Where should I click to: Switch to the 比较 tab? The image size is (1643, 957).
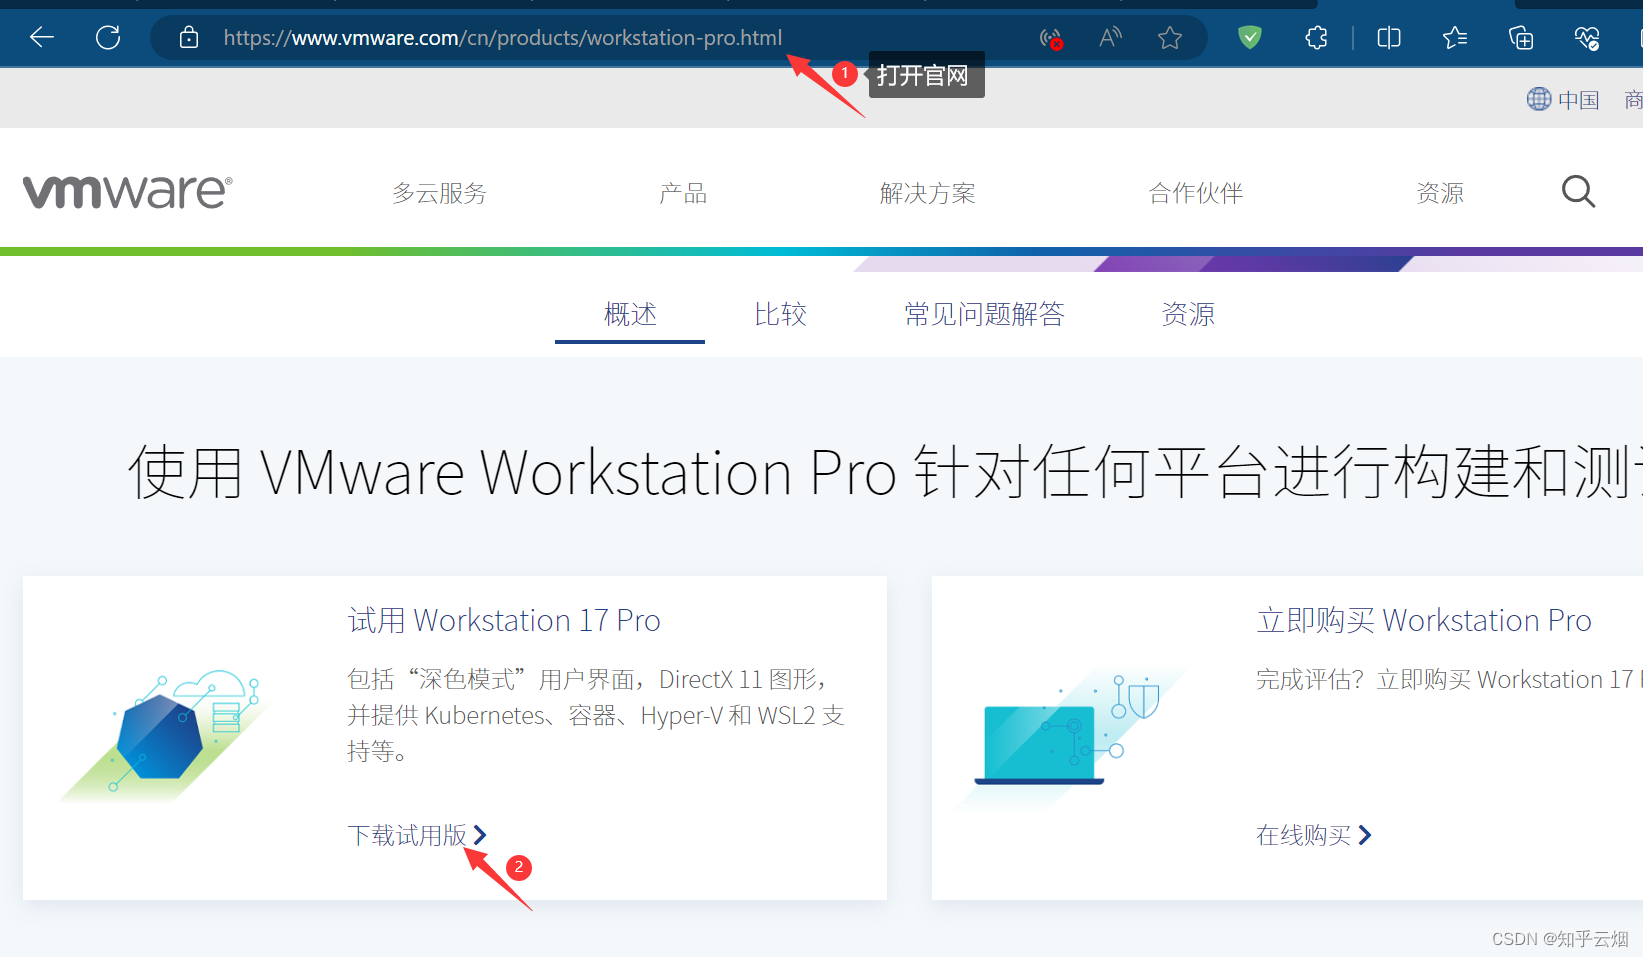point(780,314)
